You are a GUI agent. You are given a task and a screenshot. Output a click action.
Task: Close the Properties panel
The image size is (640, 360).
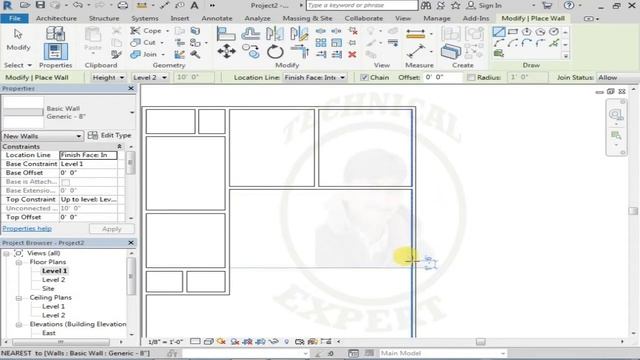[x=131, y=89]
